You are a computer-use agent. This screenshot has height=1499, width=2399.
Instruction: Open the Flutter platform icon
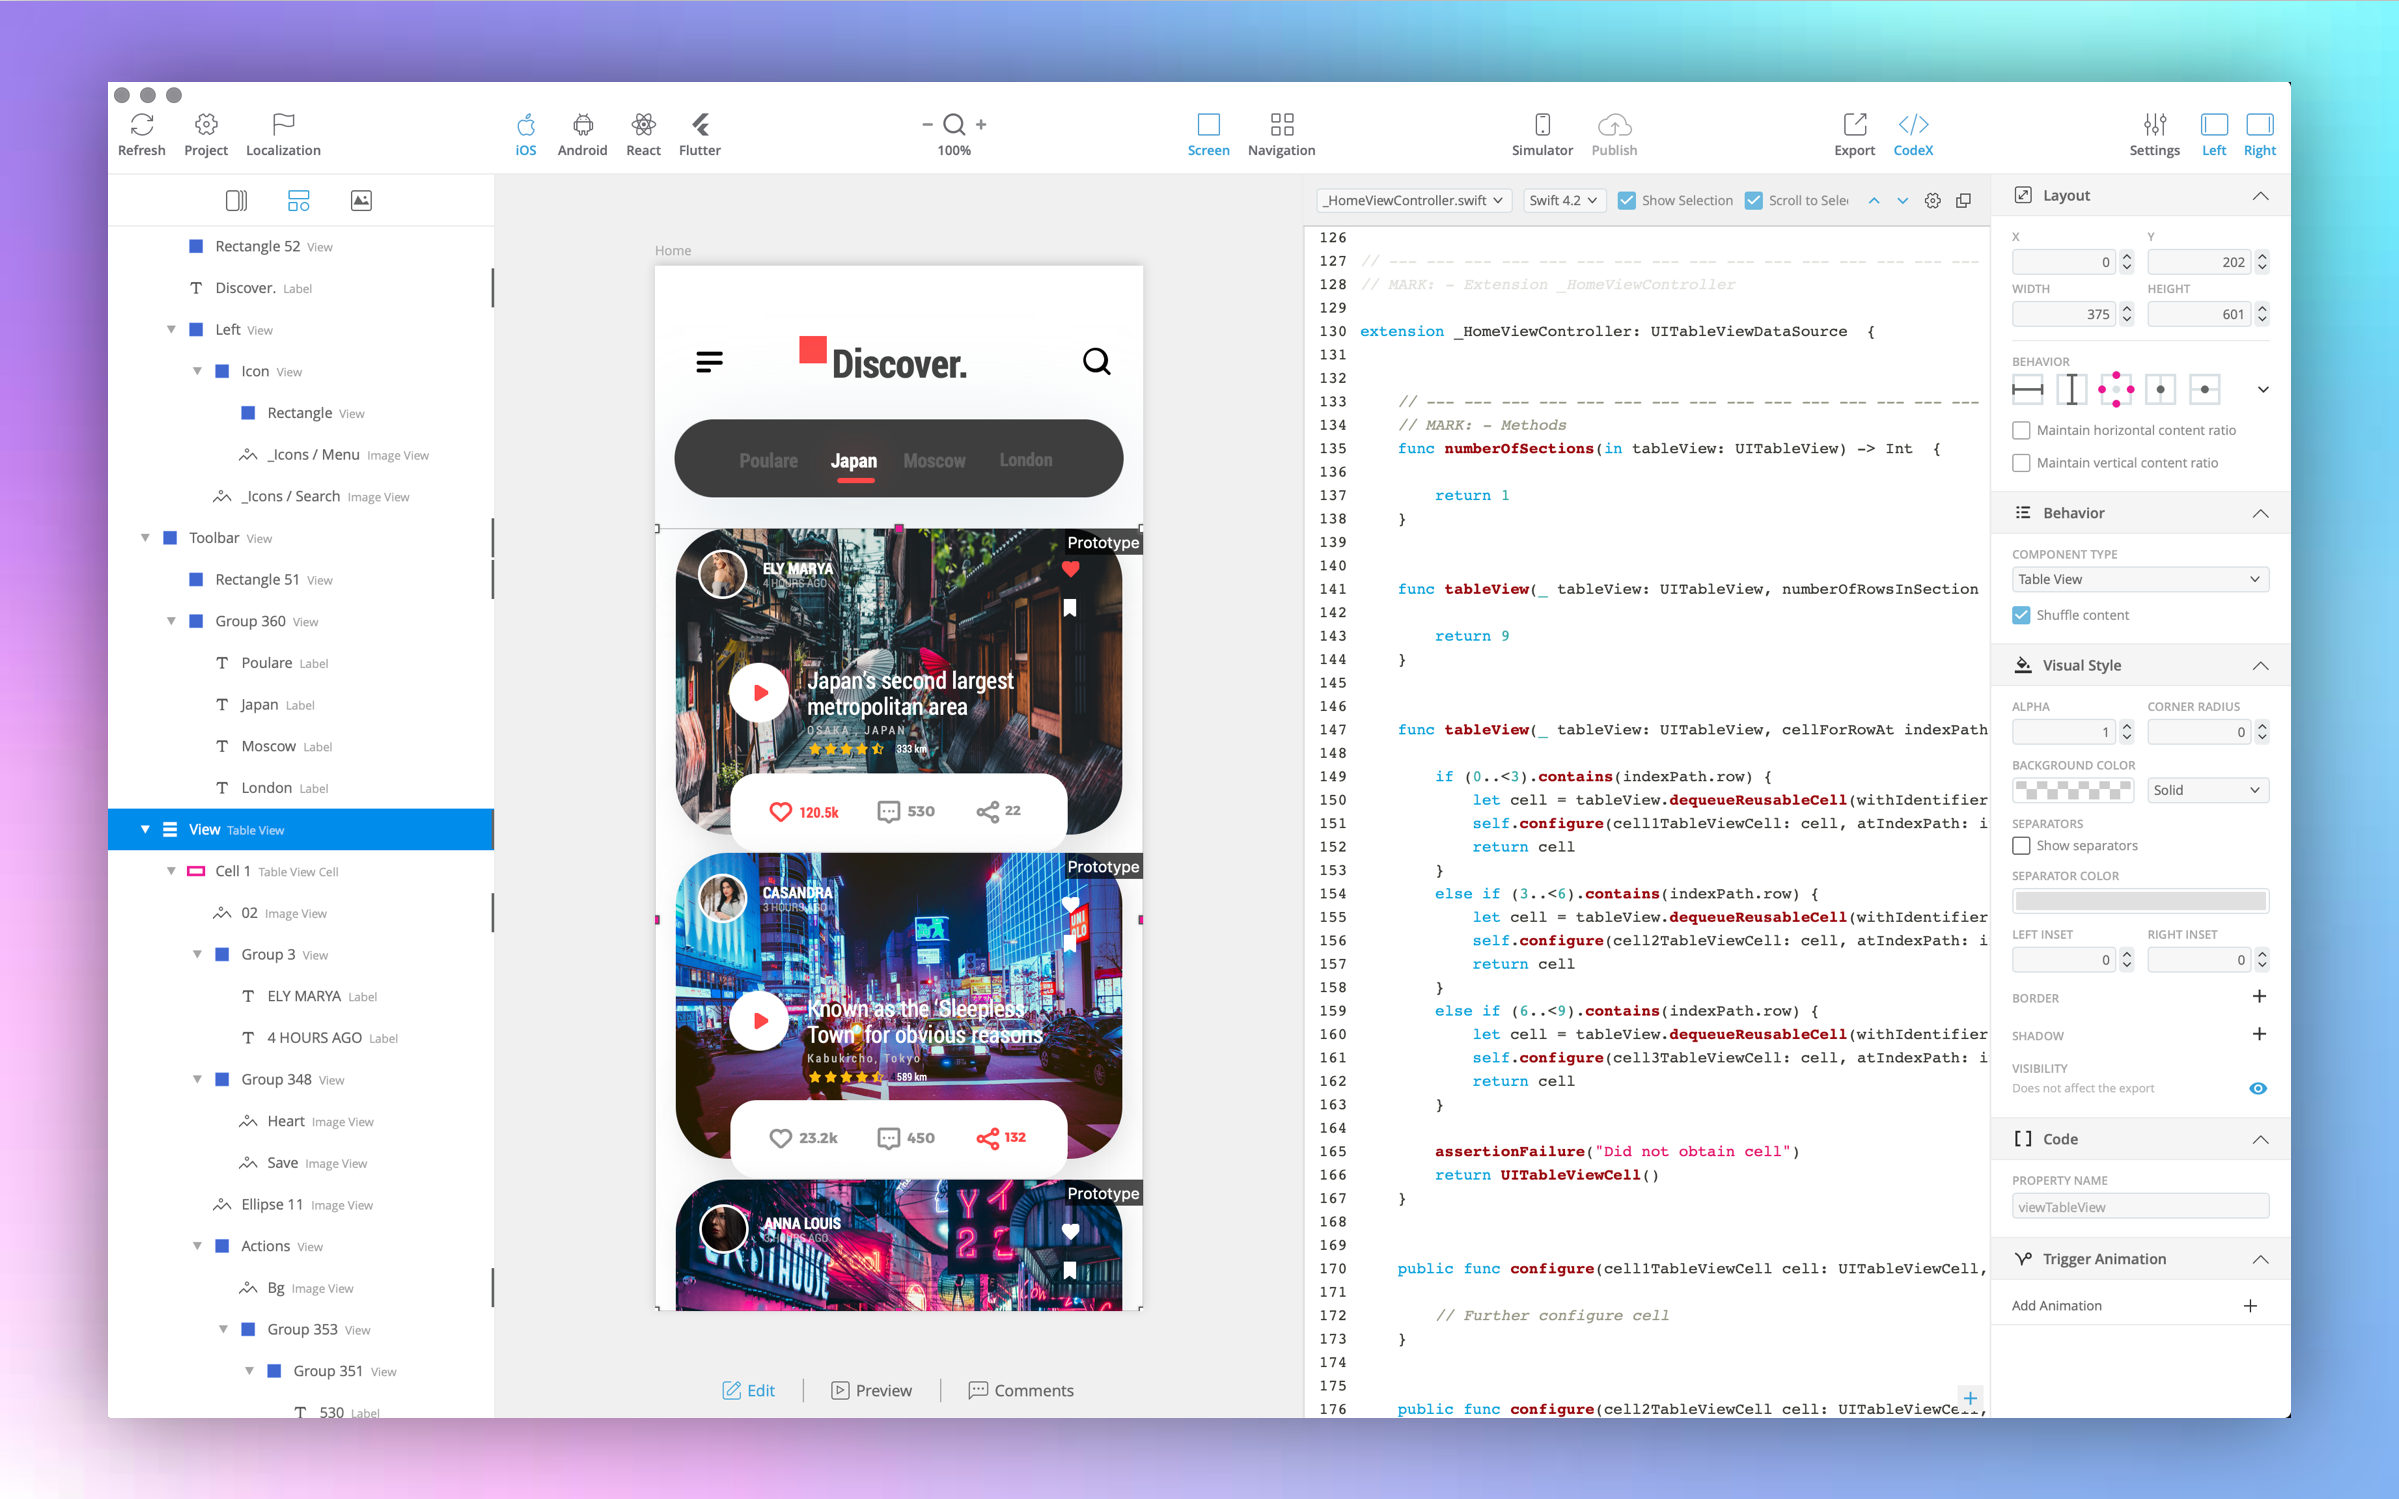coord(699,125)
